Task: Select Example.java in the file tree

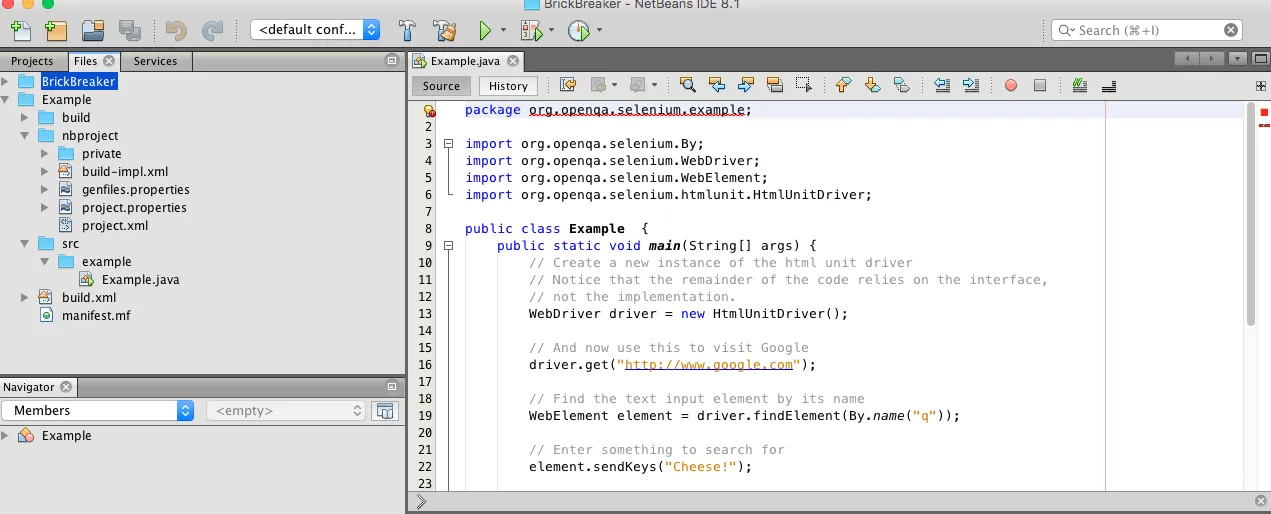Action: click(x=140, y=279)
